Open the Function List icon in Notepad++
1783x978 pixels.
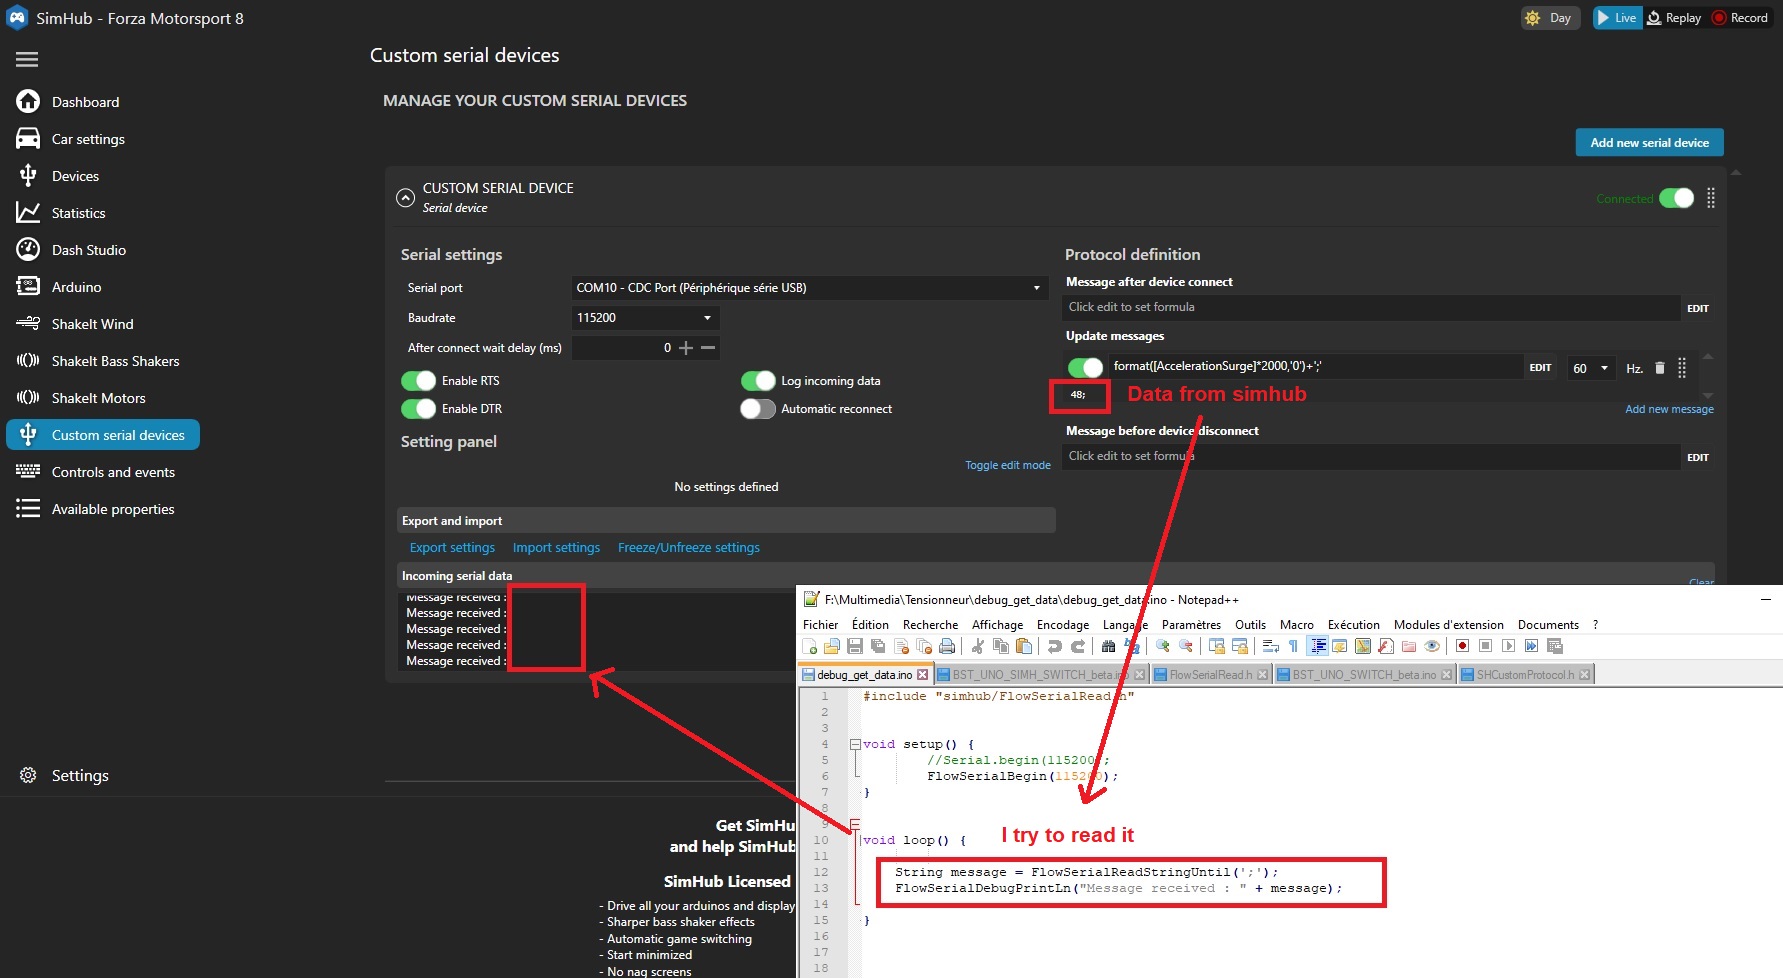1385,646
